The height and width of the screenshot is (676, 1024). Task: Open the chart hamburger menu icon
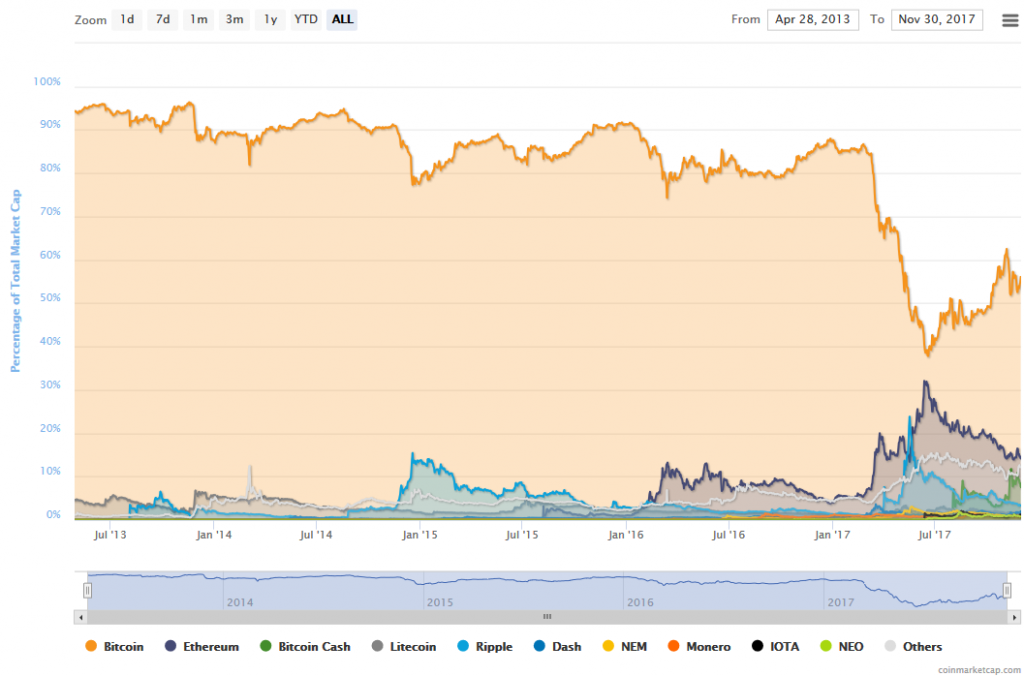1010,20
